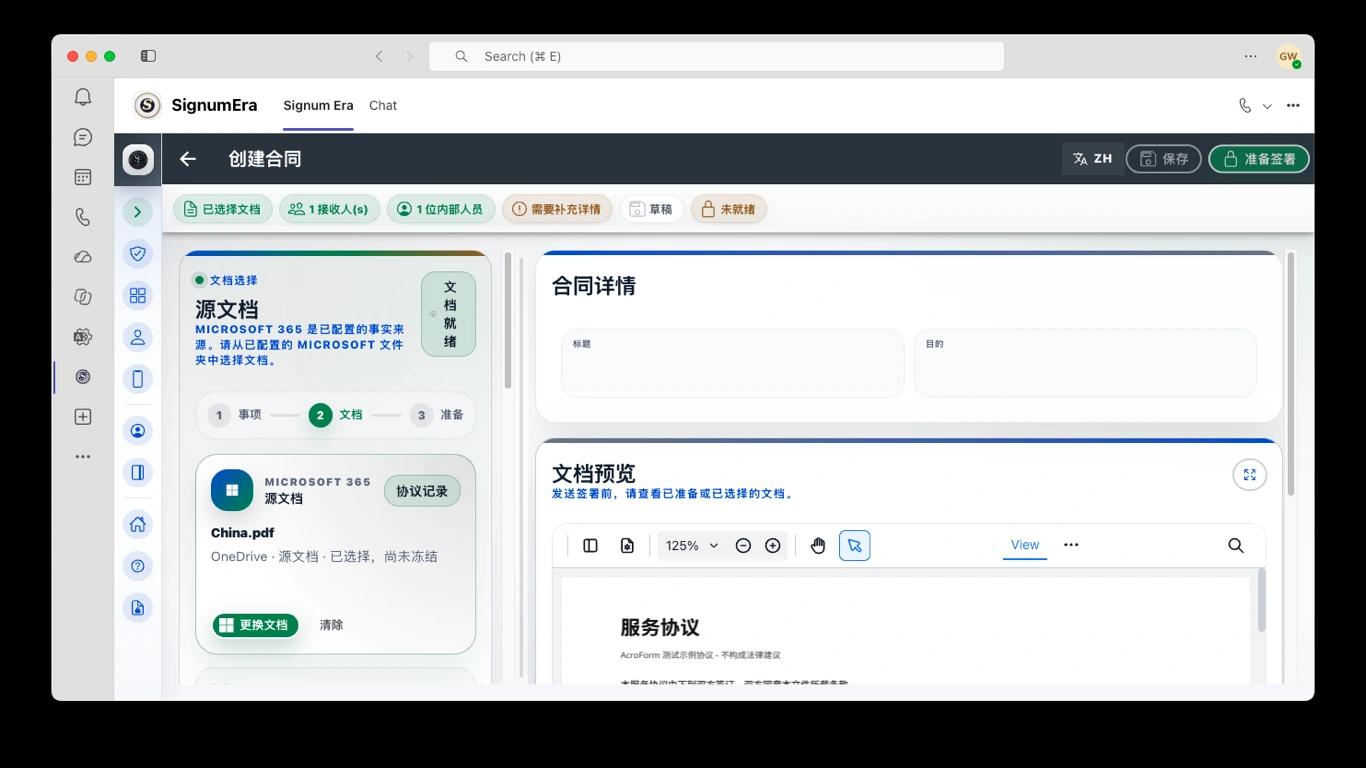Click the mobile device icon in sidebar
The width and height of the screenshot is (1366, 768).
click(138, 379)
